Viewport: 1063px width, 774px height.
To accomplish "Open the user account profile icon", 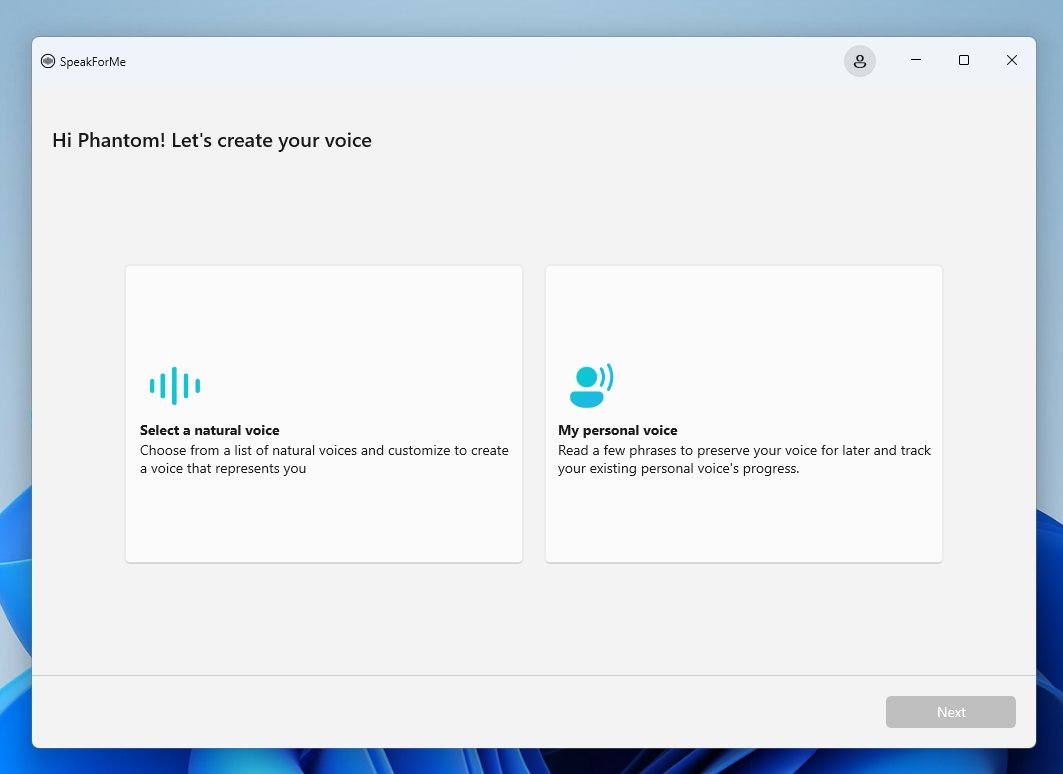I will [860, 61].
